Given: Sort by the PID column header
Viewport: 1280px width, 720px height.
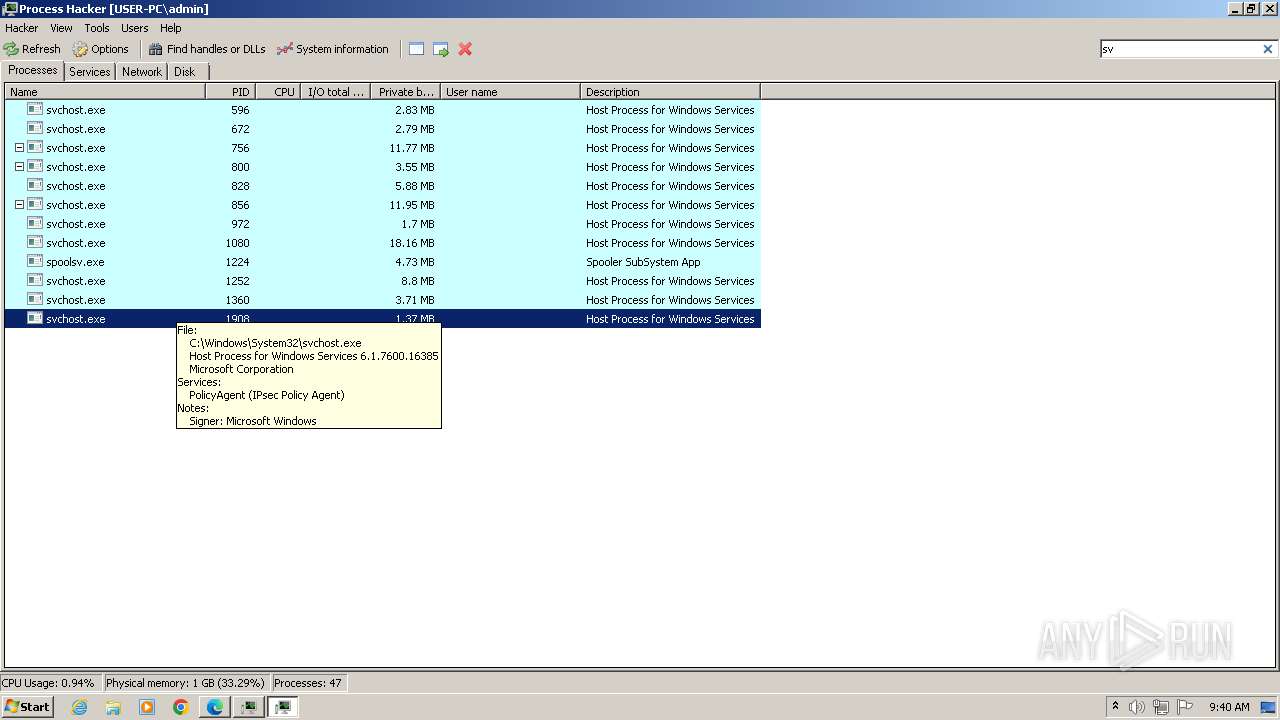Looking at the screenshot, I should (x=230, y=92).
